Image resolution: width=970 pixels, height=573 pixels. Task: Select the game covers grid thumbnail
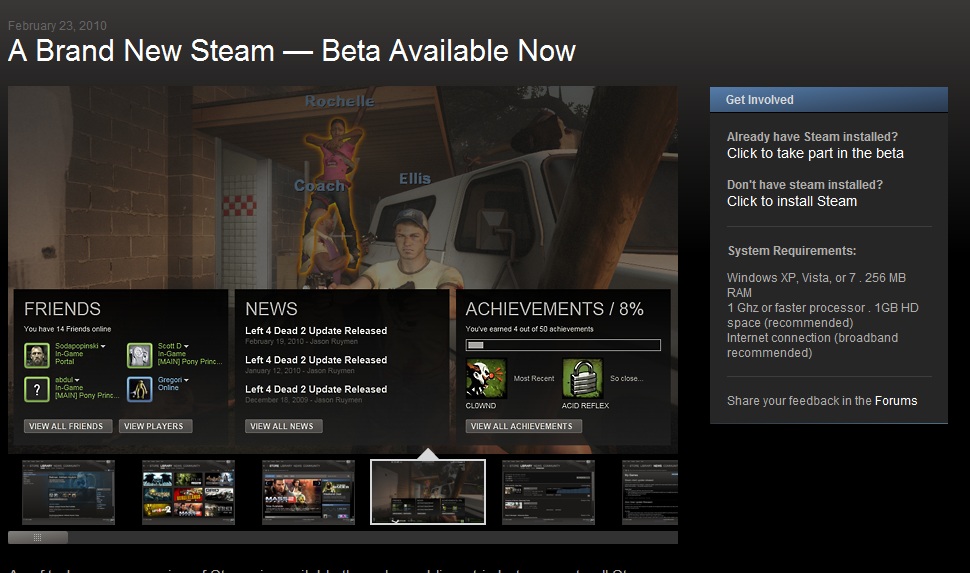click(x=188, y=492)
